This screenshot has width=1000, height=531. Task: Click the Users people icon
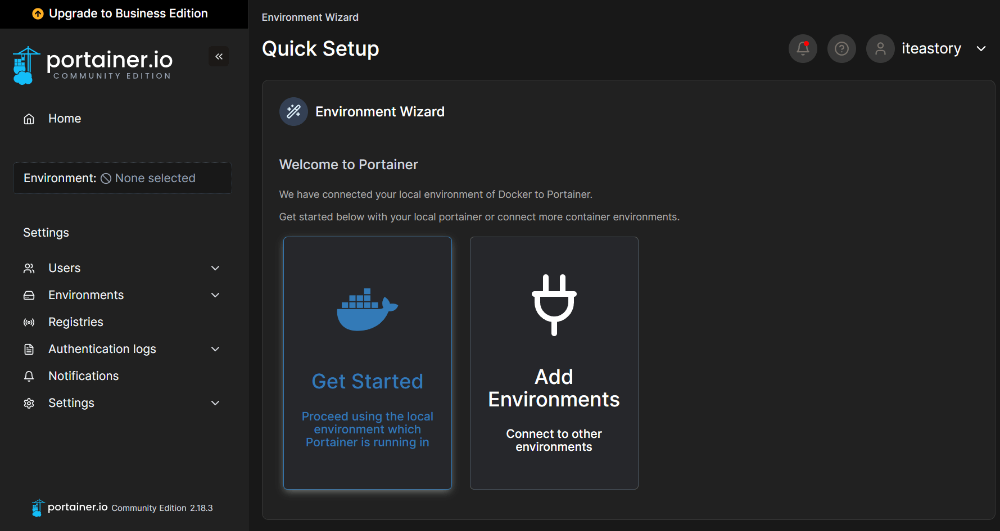29,268
